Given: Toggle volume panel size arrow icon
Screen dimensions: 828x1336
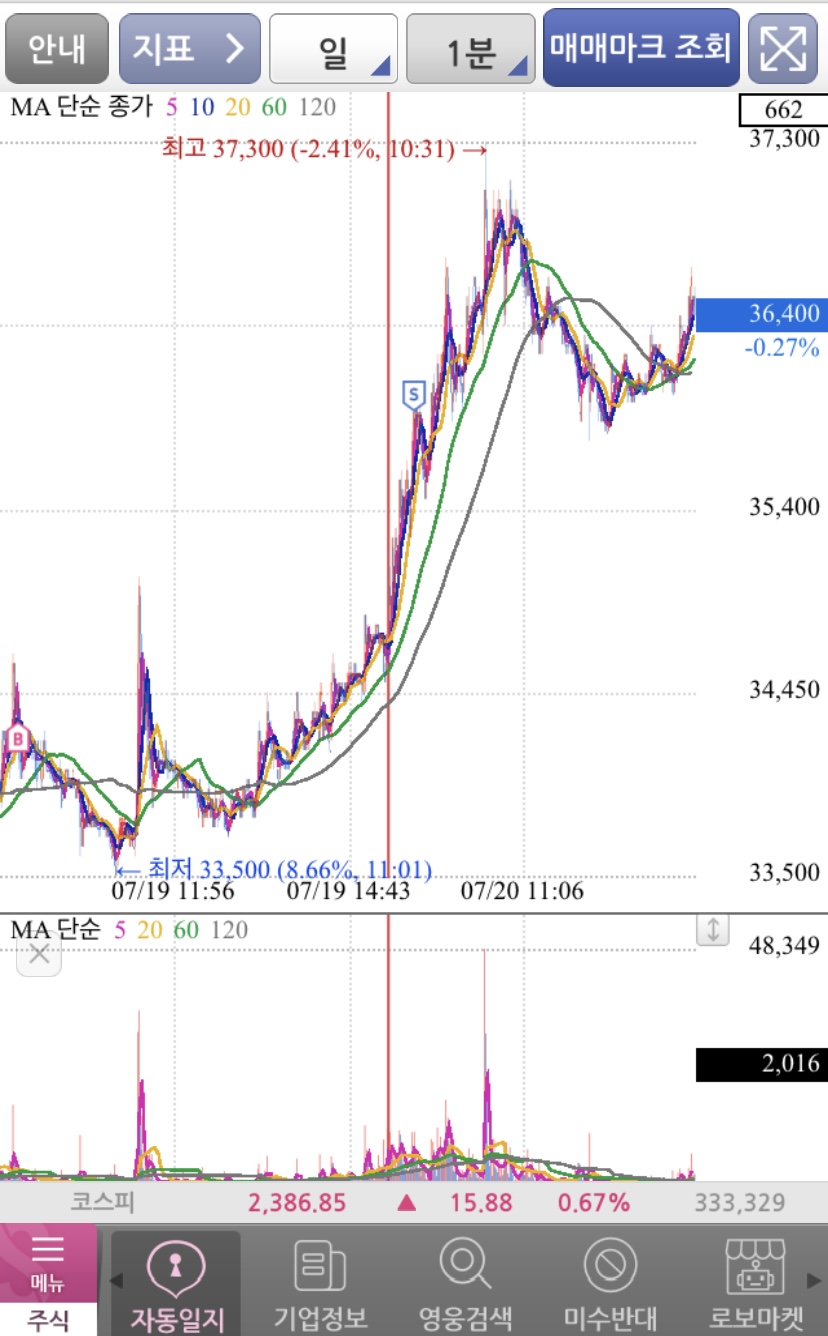Looking at the screenshot, I should (713, 929).
